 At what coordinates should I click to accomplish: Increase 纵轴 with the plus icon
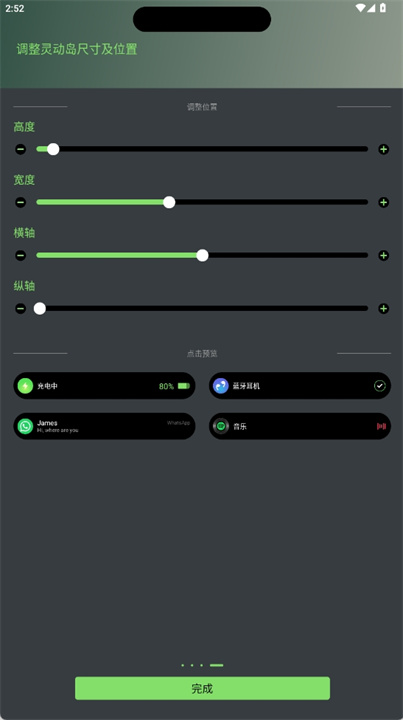point(384,309)
